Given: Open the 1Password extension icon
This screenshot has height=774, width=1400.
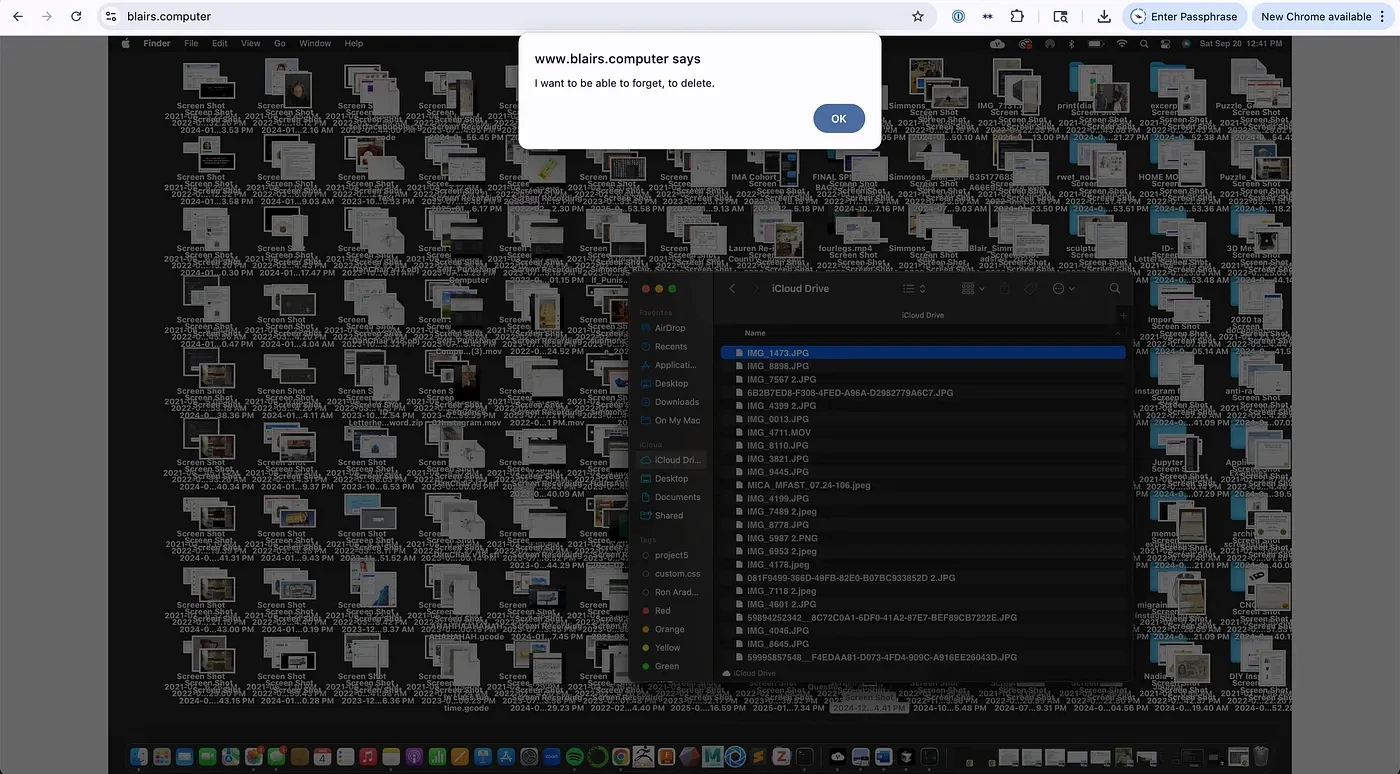Looking at the screenshot, I should 958,17.
